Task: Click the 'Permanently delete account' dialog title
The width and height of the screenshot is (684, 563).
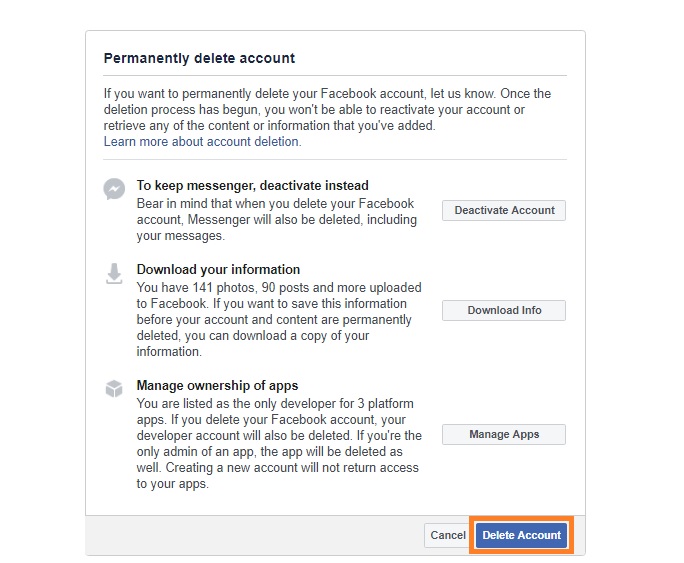Action: click(199, 59)
